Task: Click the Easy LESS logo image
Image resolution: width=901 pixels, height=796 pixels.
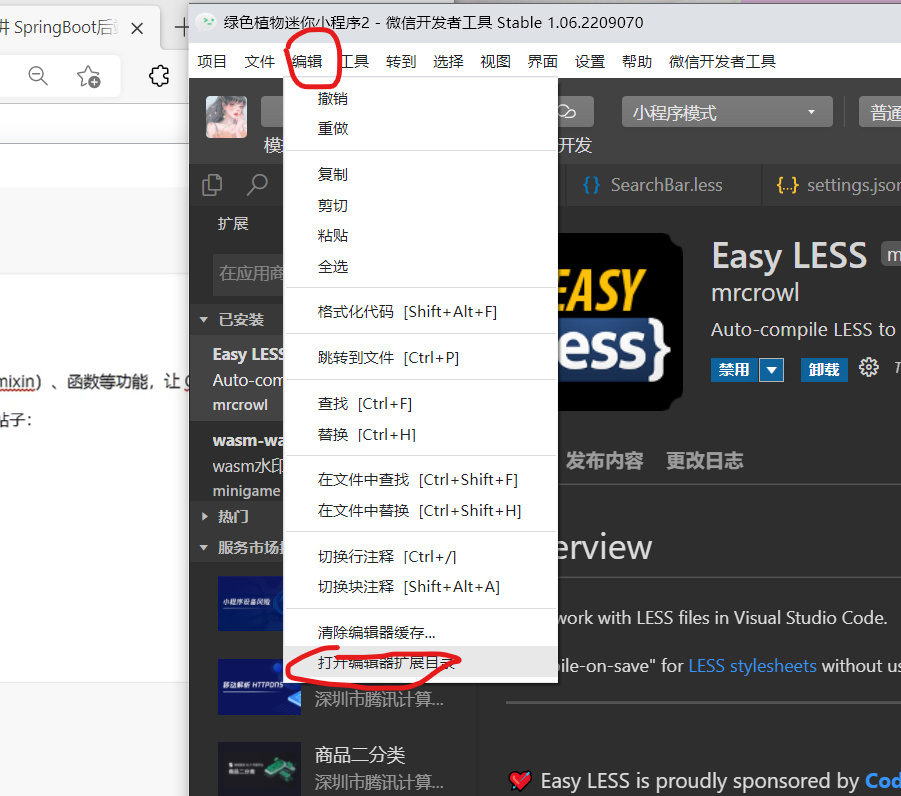Action: click(621, 322)
